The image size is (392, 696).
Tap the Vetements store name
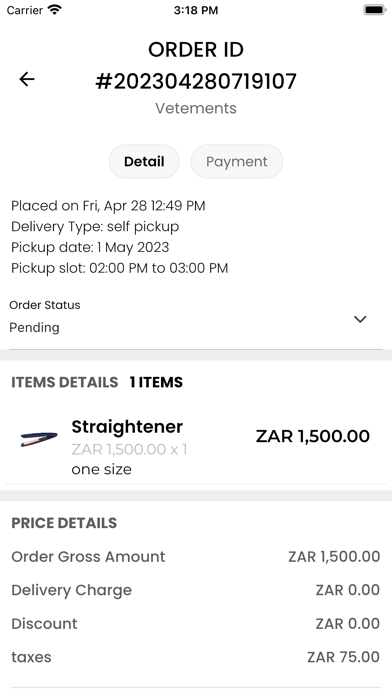196,108
